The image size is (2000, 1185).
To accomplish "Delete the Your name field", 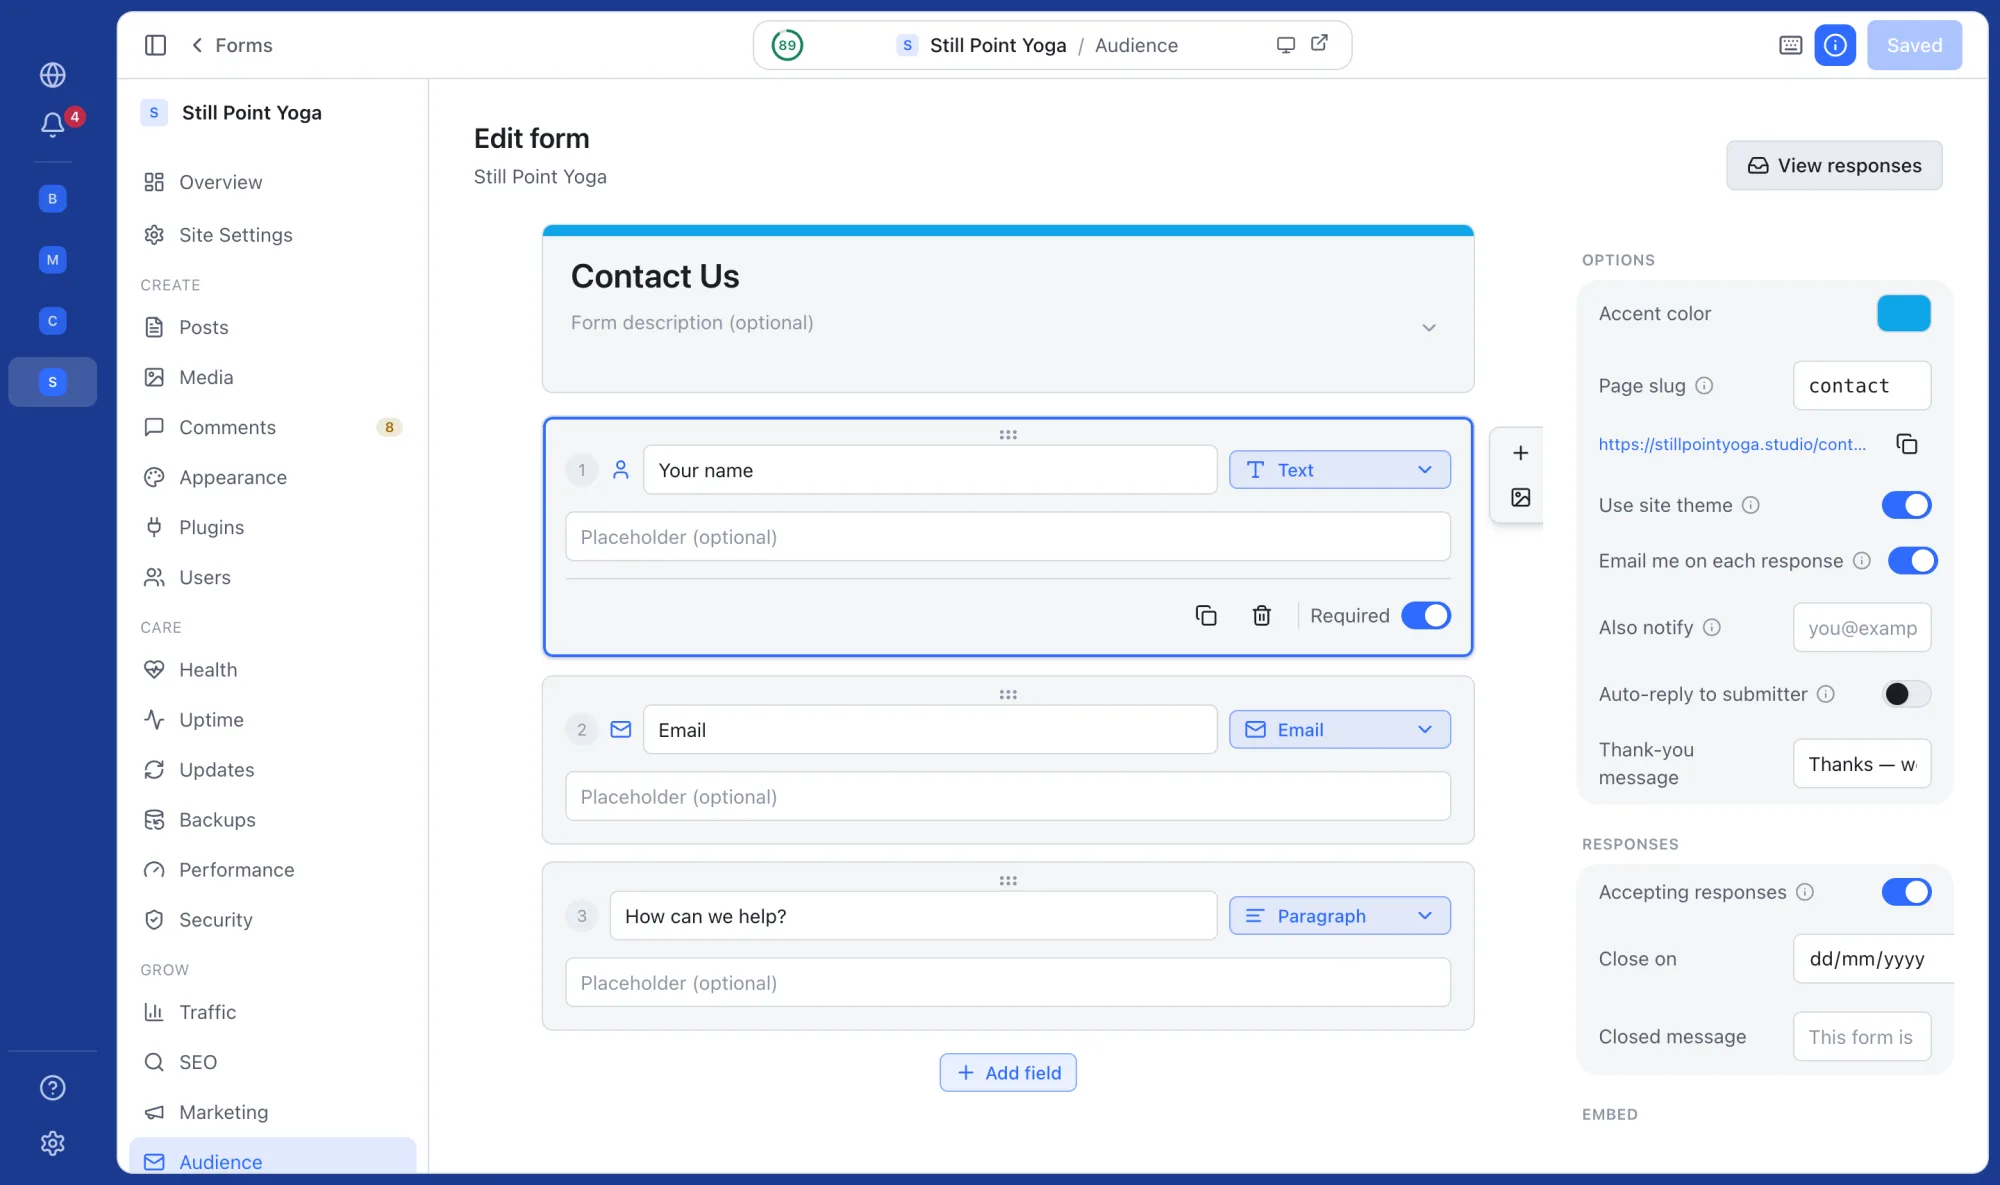I will coord(1262,615).
